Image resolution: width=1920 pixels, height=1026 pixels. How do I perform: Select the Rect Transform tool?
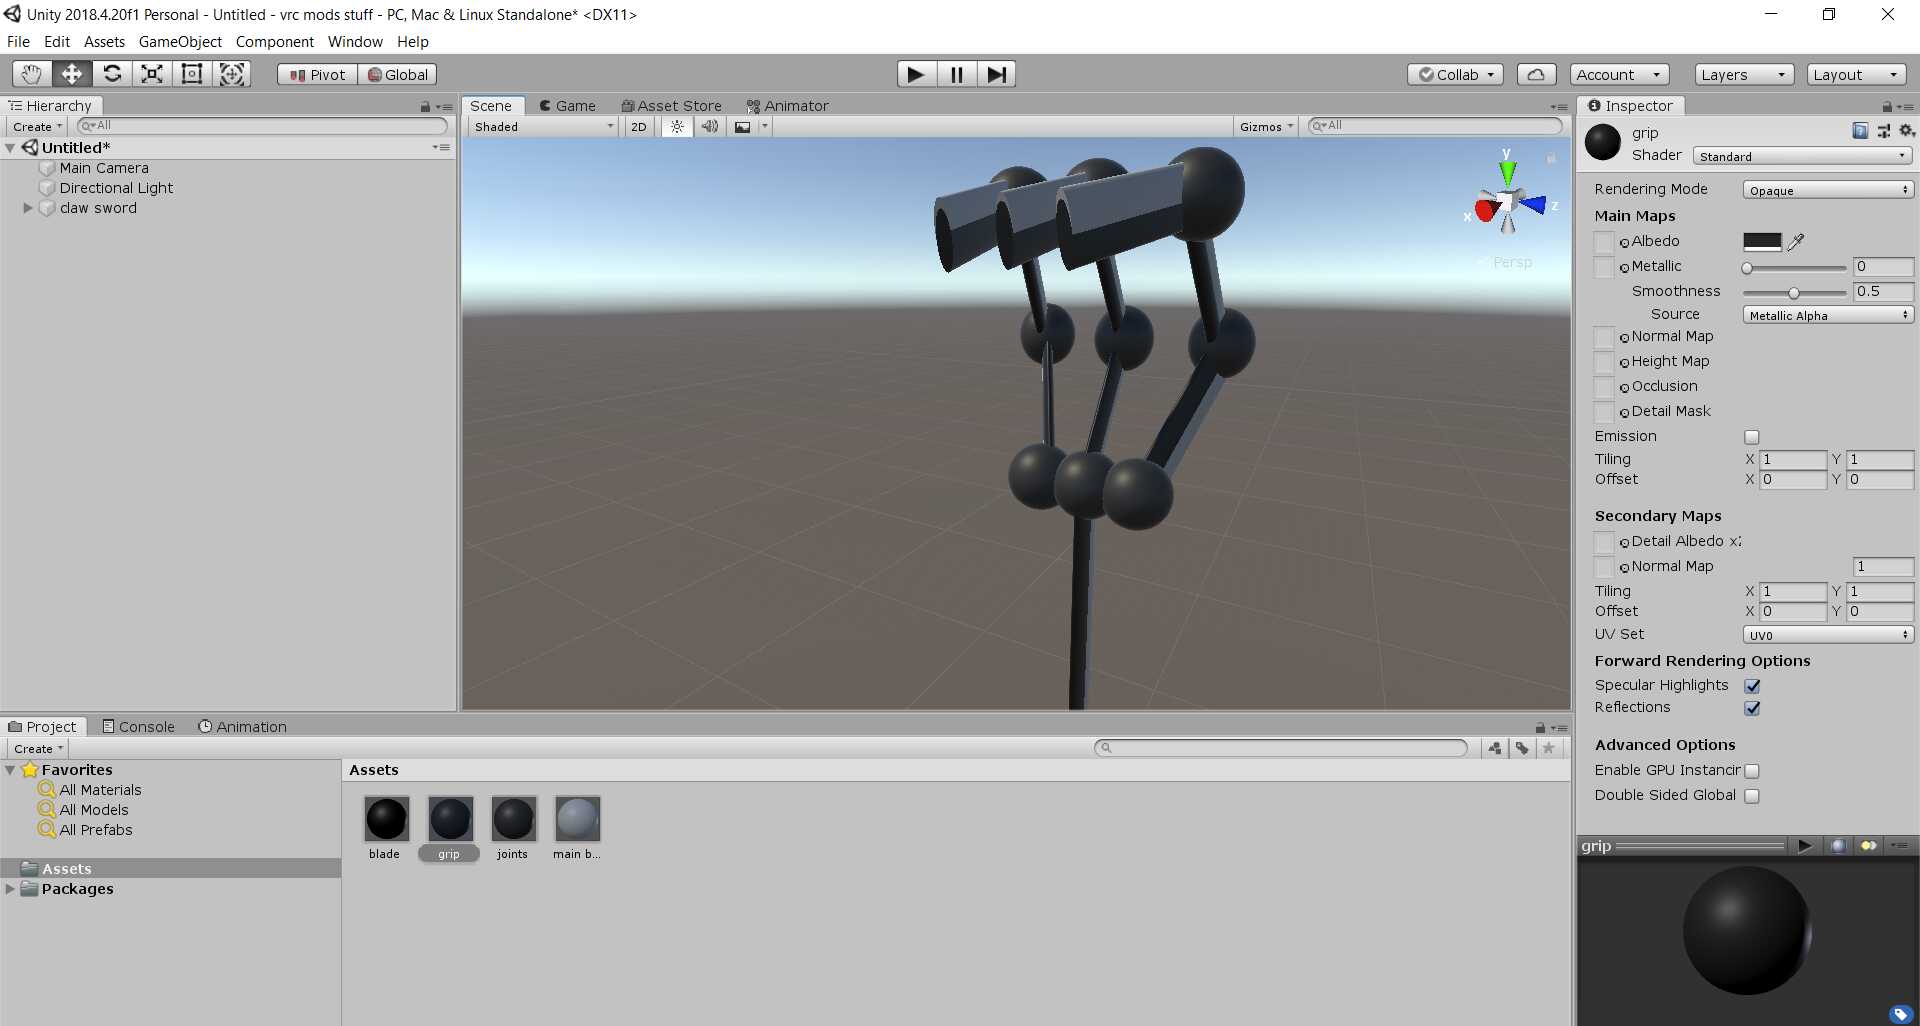coord(192,74)
